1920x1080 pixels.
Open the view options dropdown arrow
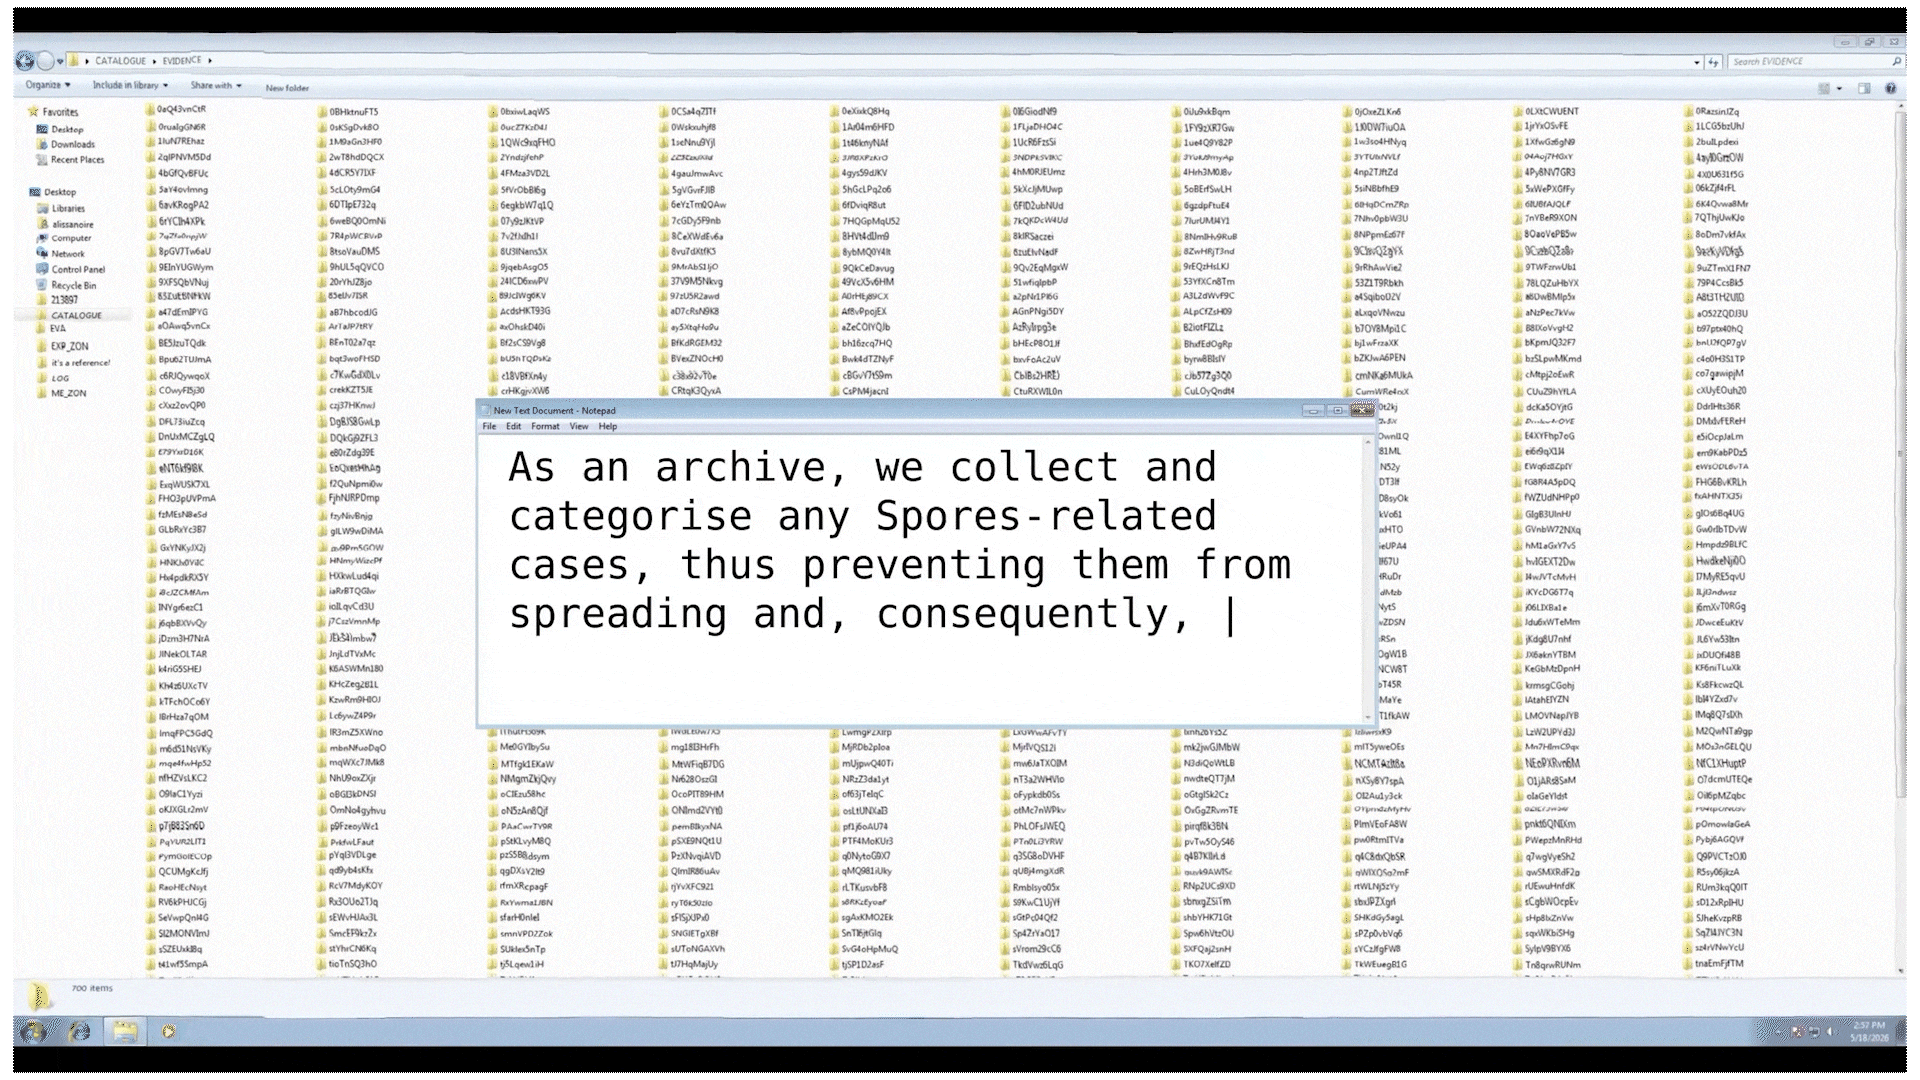click(x=1839, y=89)
